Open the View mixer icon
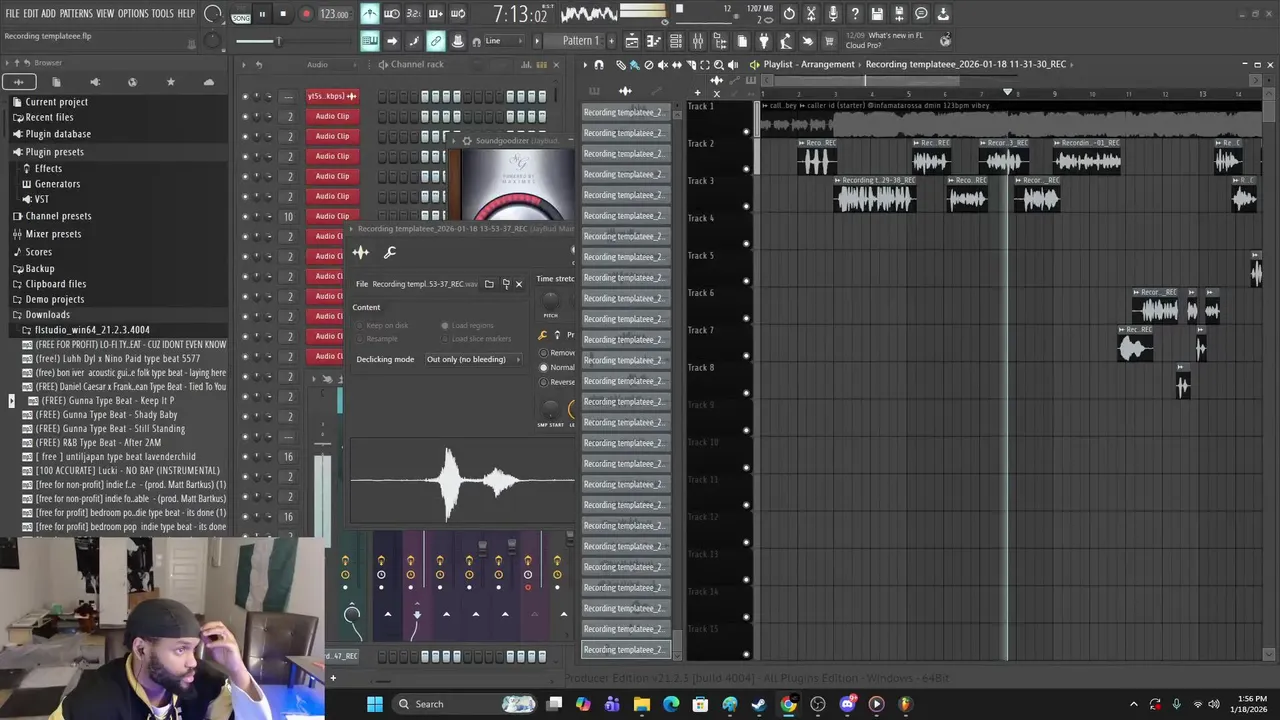1280x720 pixels. tap(698, 41)
